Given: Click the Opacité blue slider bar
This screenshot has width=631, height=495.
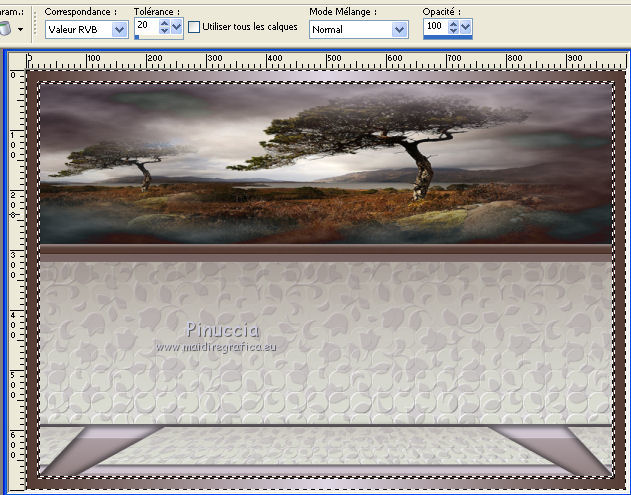Looking at the screenshot, I should pyautogui.click(x=447, y=37).
